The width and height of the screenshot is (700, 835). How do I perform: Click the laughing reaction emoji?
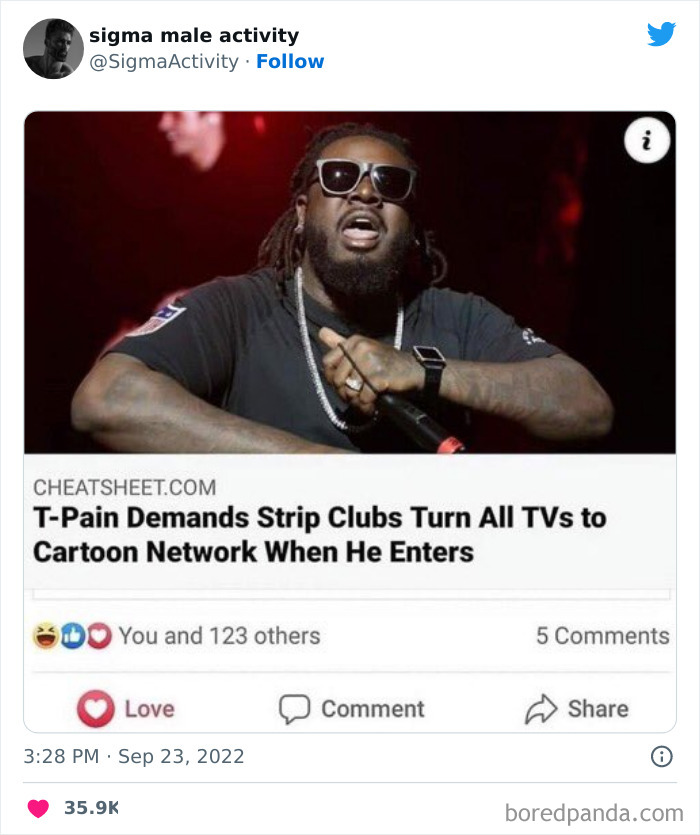(46, 635)
